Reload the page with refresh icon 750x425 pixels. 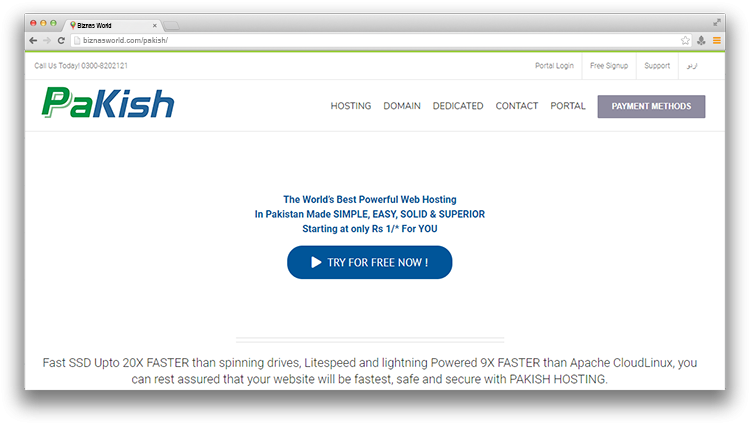61,40
